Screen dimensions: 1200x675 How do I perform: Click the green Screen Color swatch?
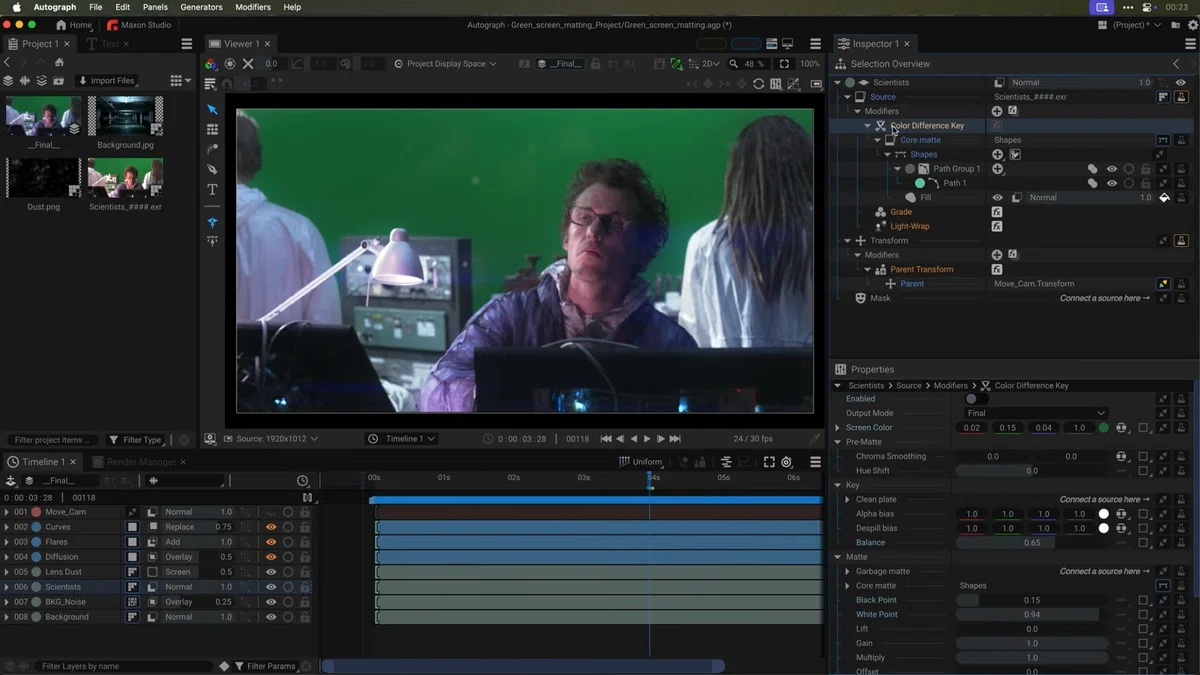coord(1103,428)
